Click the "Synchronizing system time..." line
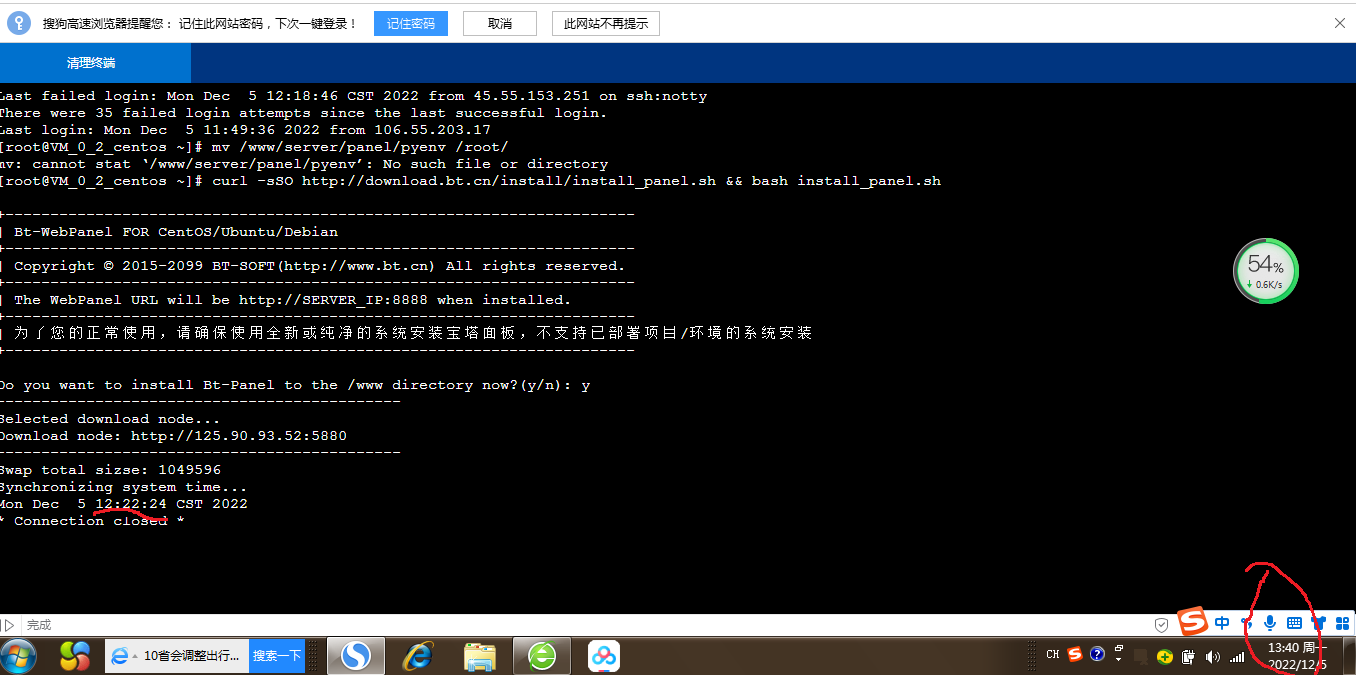 pyautogui.click(x=123, y=487)
